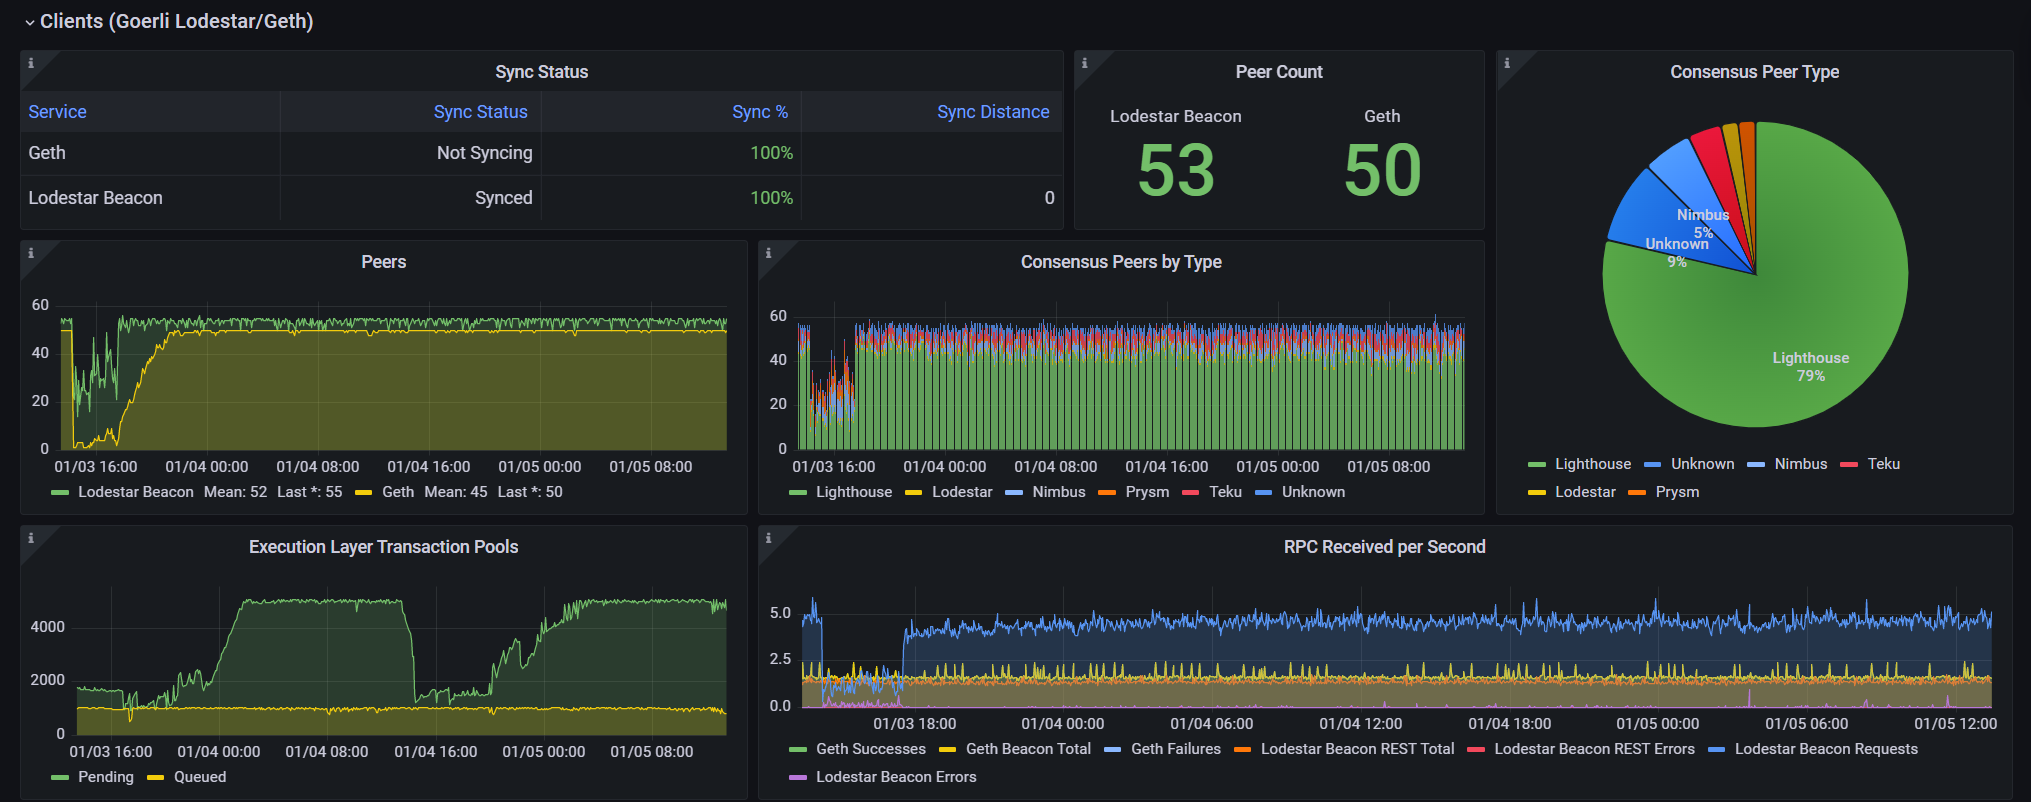Open RPC Received per Second title menu
This screenshot has height=802, width=2031.
coord(1384,547)
